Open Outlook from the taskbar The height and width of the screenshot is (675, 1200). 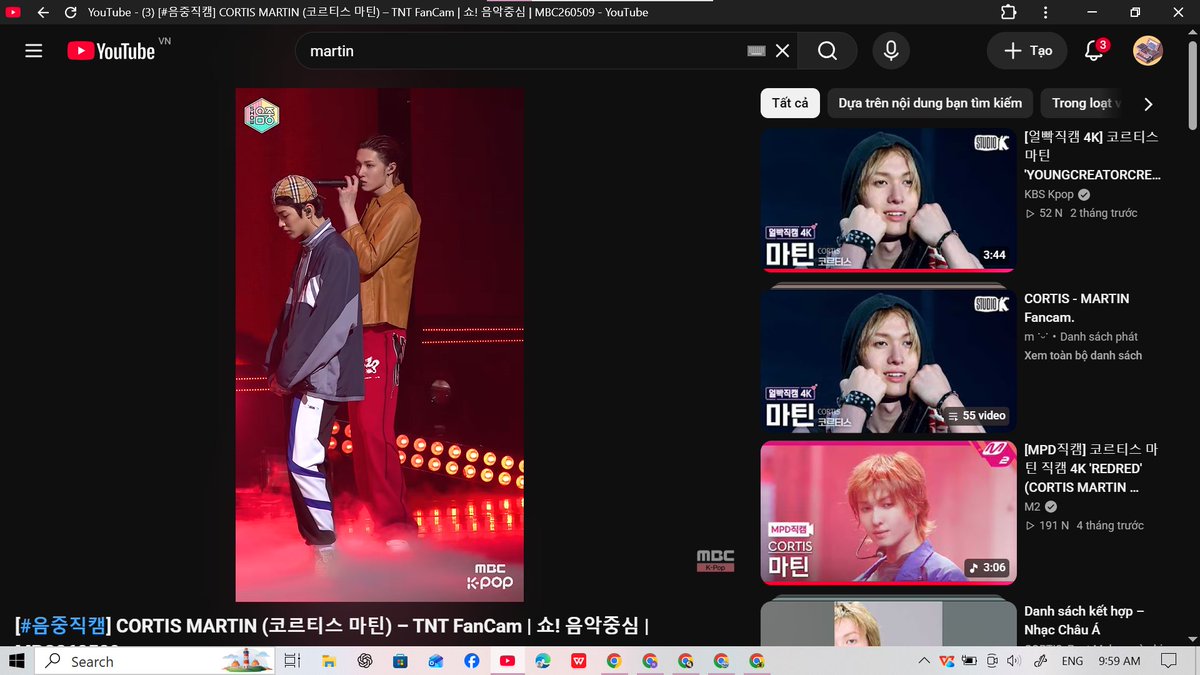436,661
